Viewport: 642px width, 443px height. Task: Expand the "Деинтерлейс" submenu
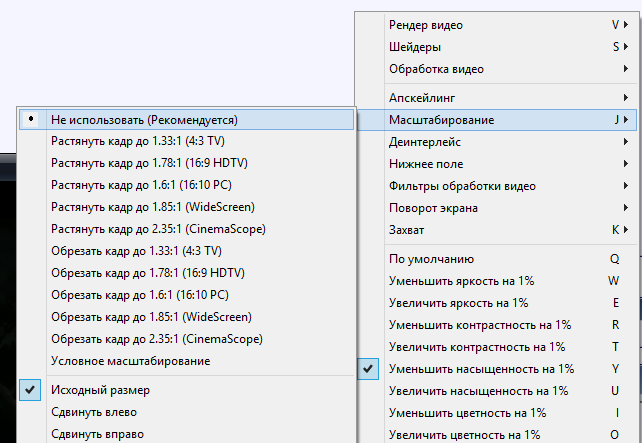(426, 142)
